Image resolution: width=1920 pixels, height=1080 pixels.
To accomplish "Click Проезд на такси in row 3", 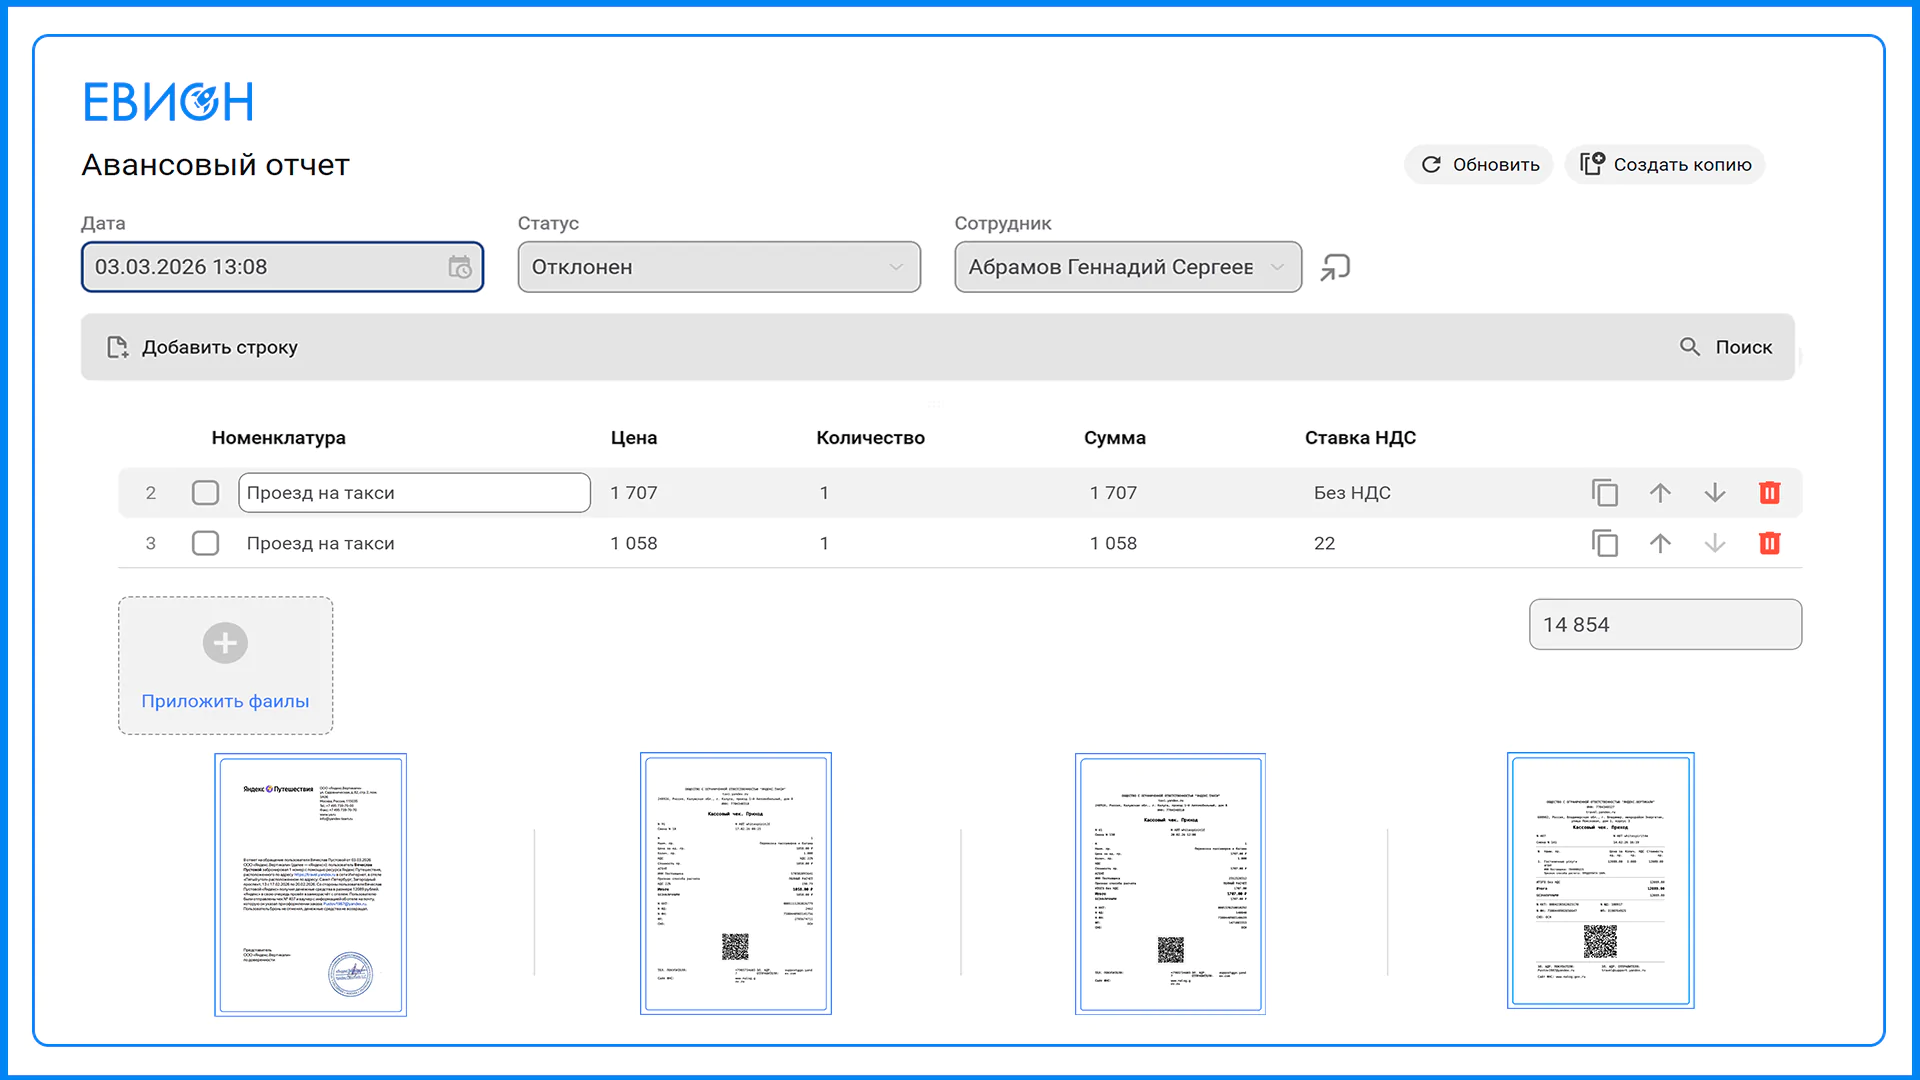I will click(x=320, y=543).
